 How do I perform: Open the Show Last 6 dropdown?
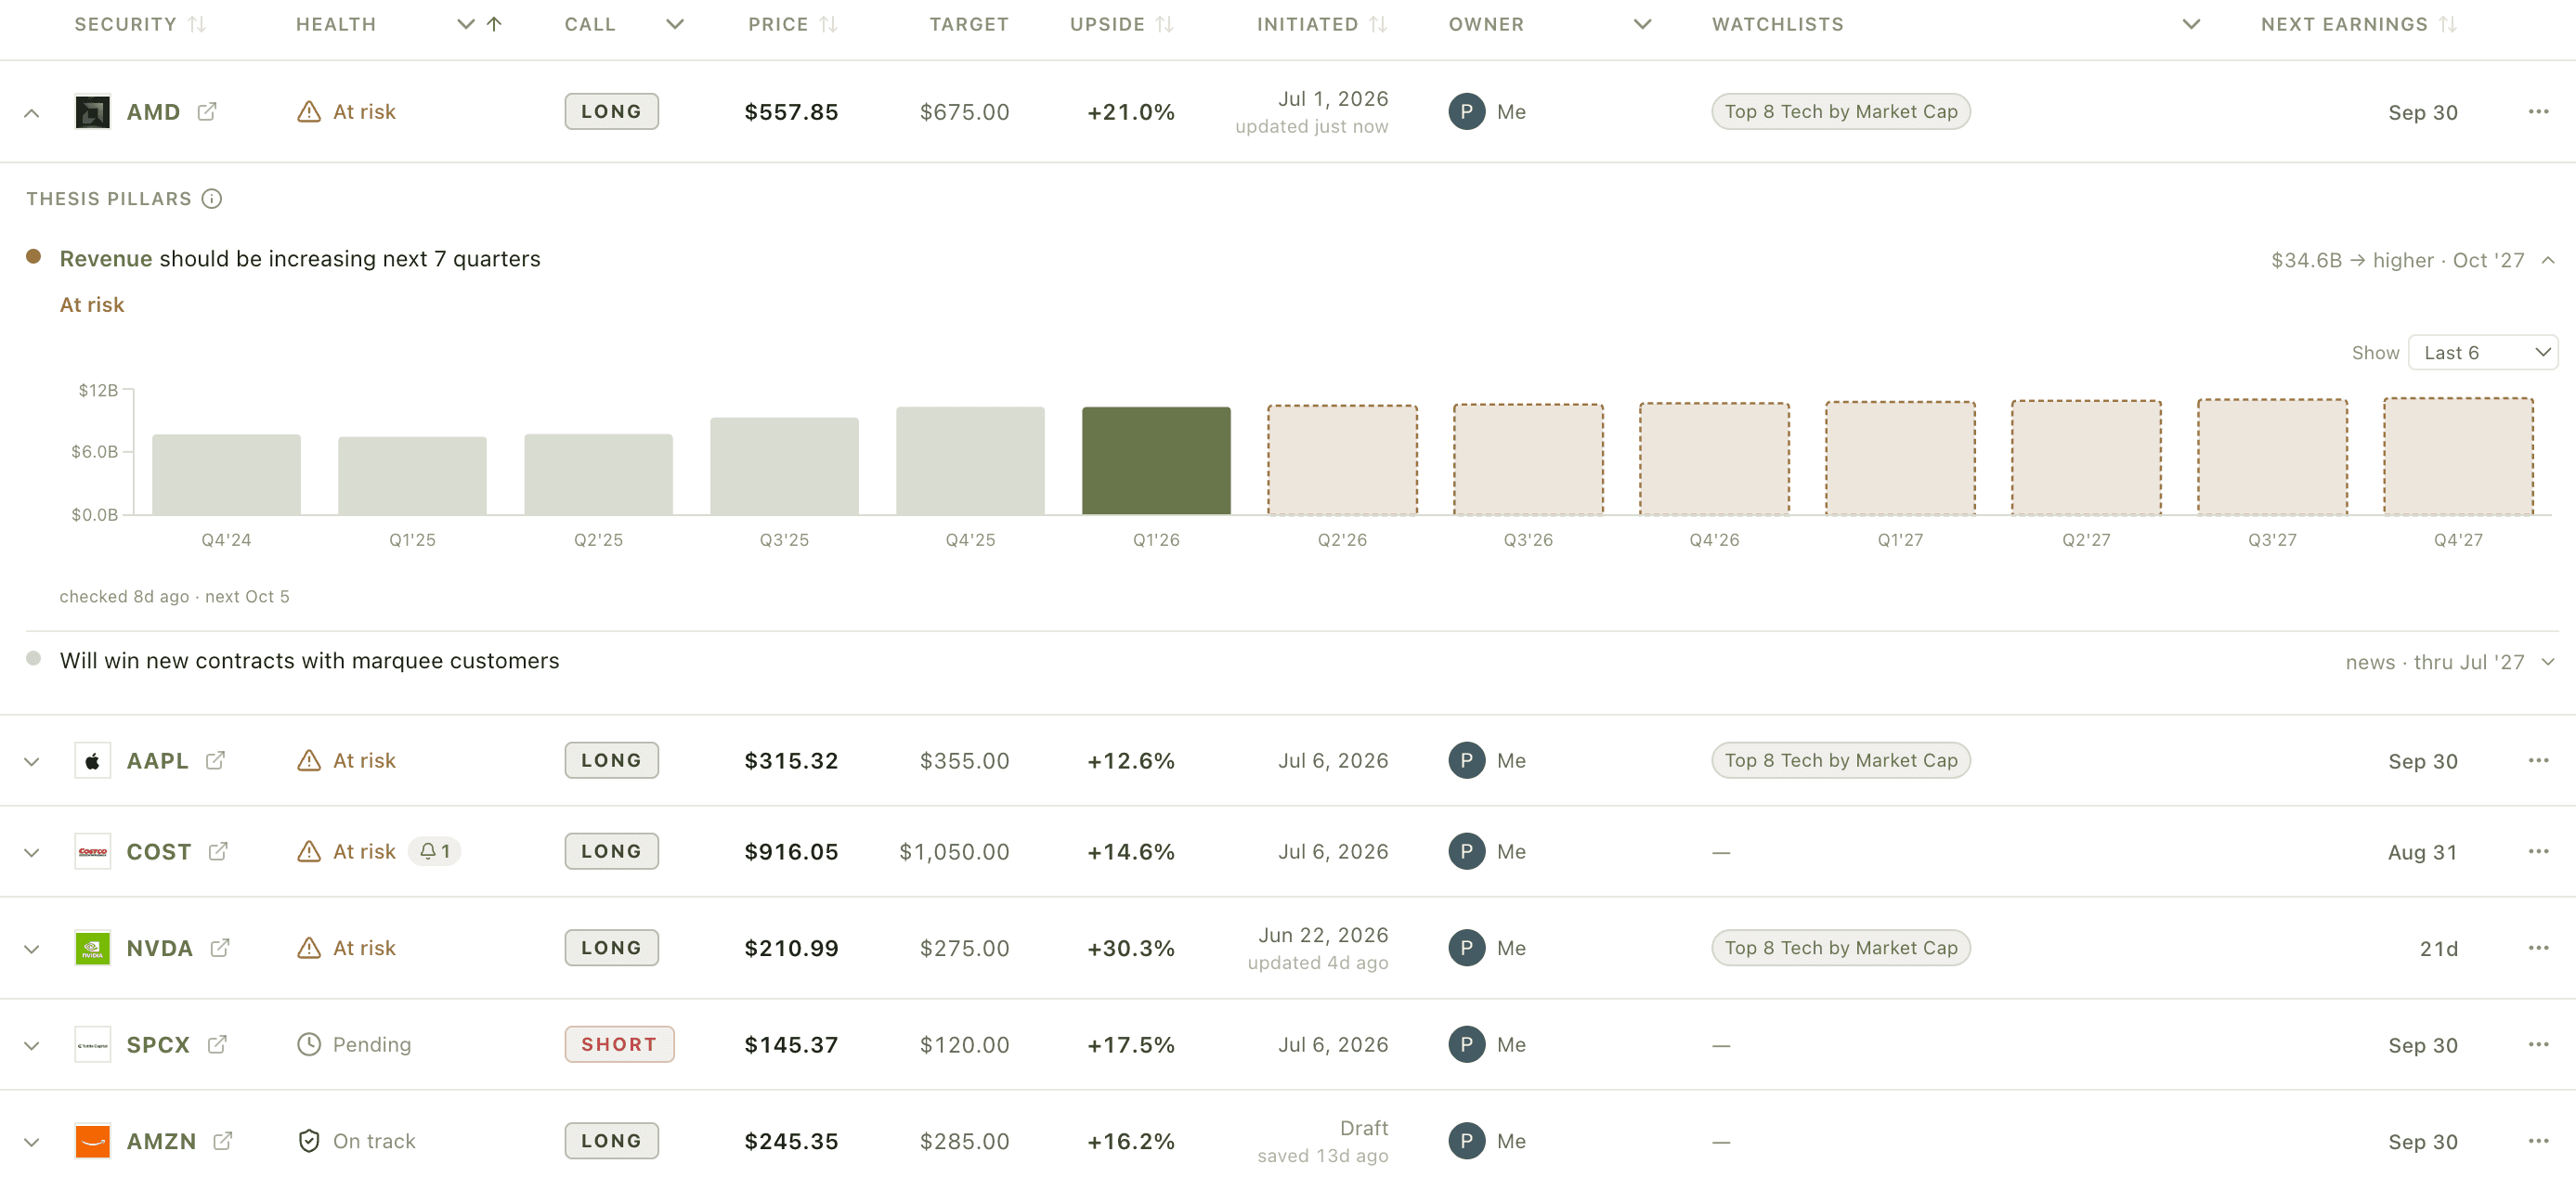2483,352
